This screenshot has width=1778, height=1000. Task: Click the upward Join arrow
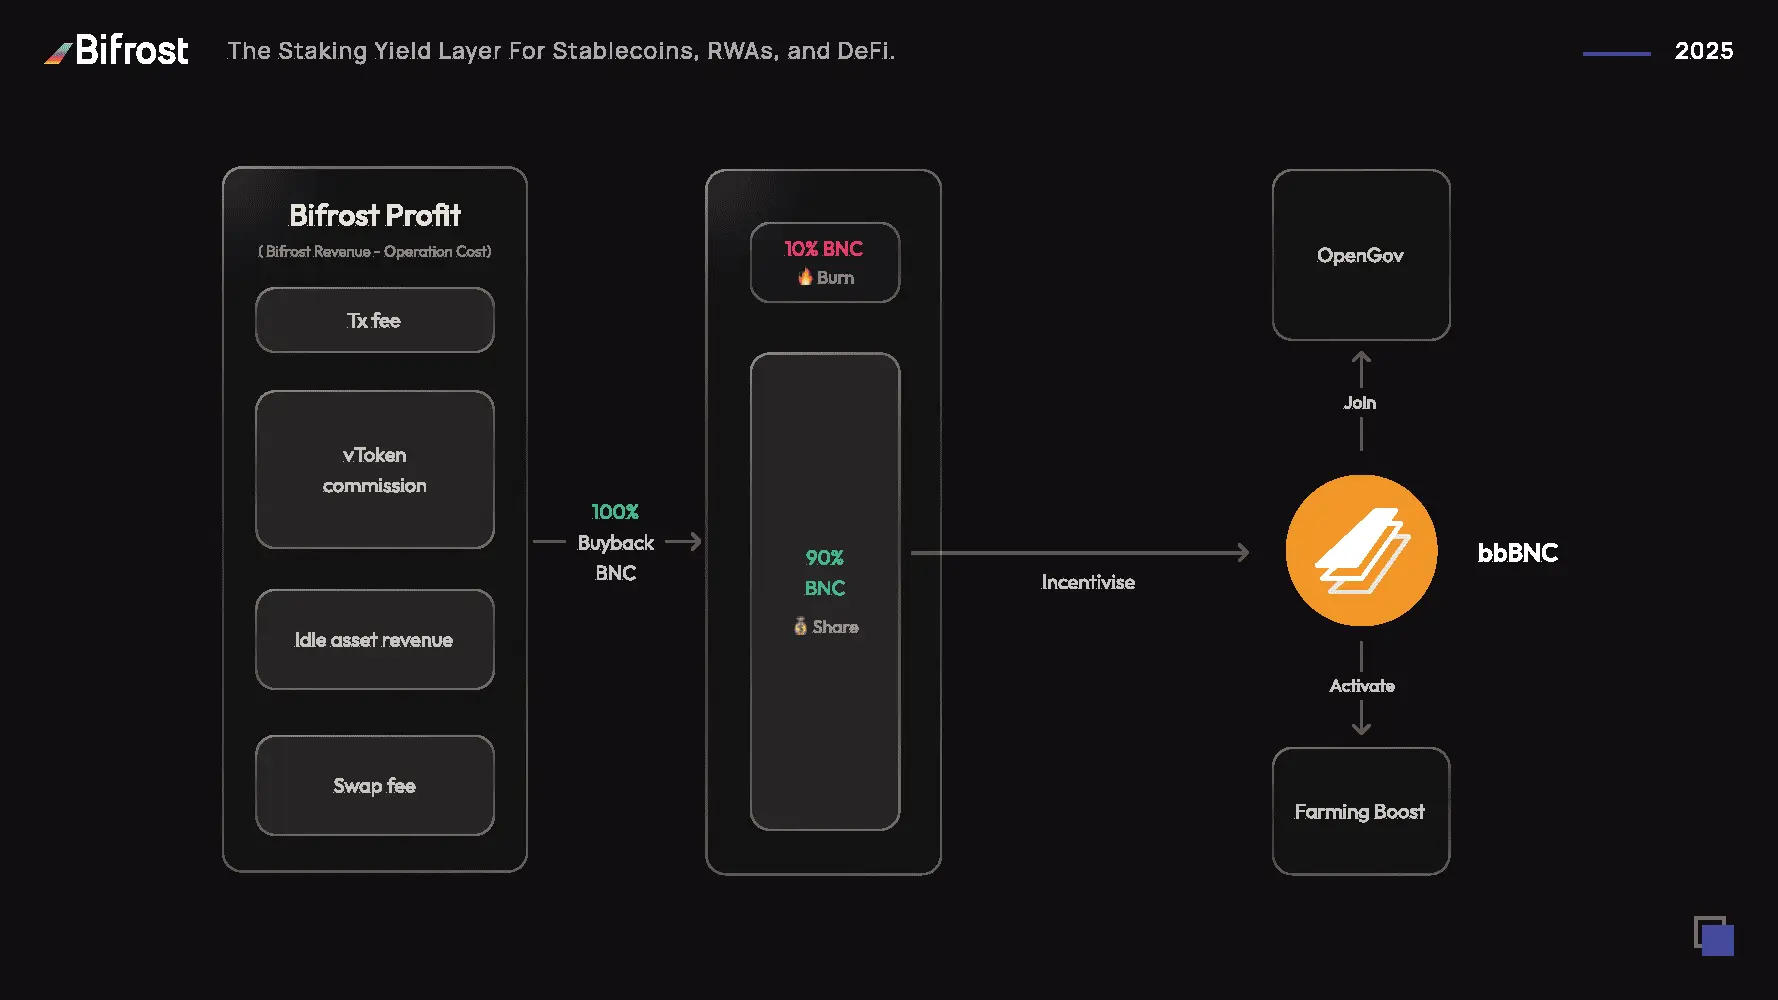pyautogui.click(x=1361, y=369)
